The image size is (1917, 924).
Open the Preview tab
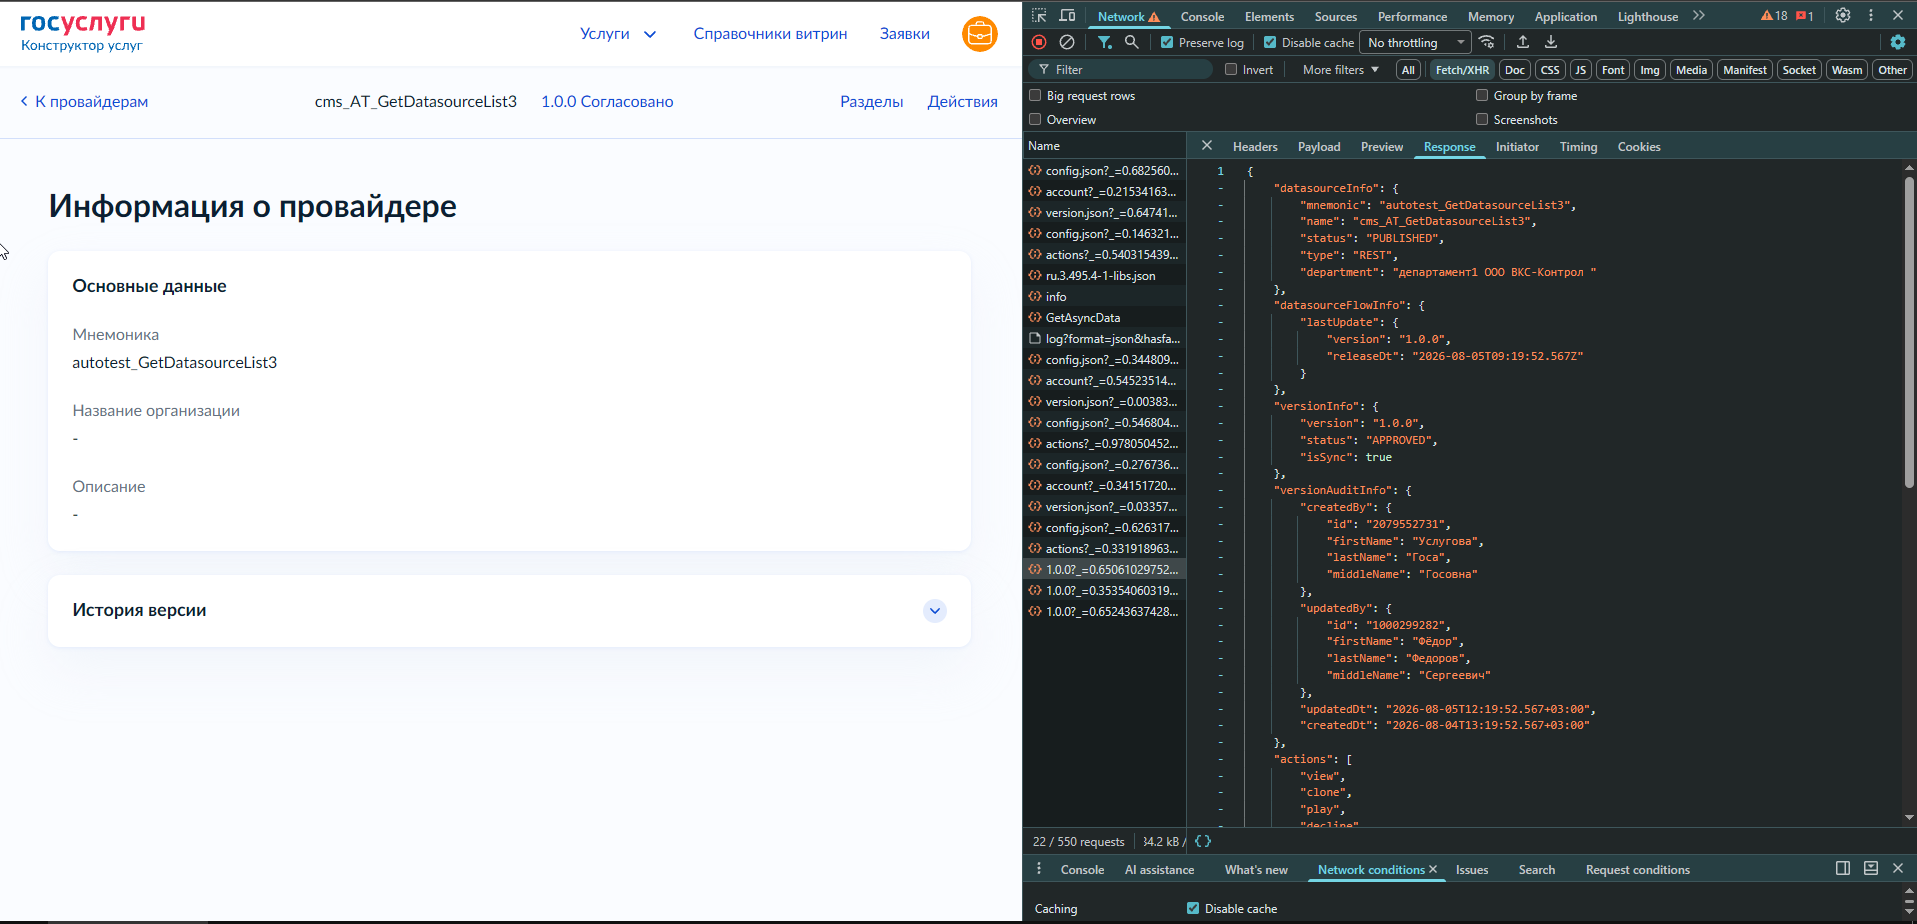click(x=1382, y=146)
